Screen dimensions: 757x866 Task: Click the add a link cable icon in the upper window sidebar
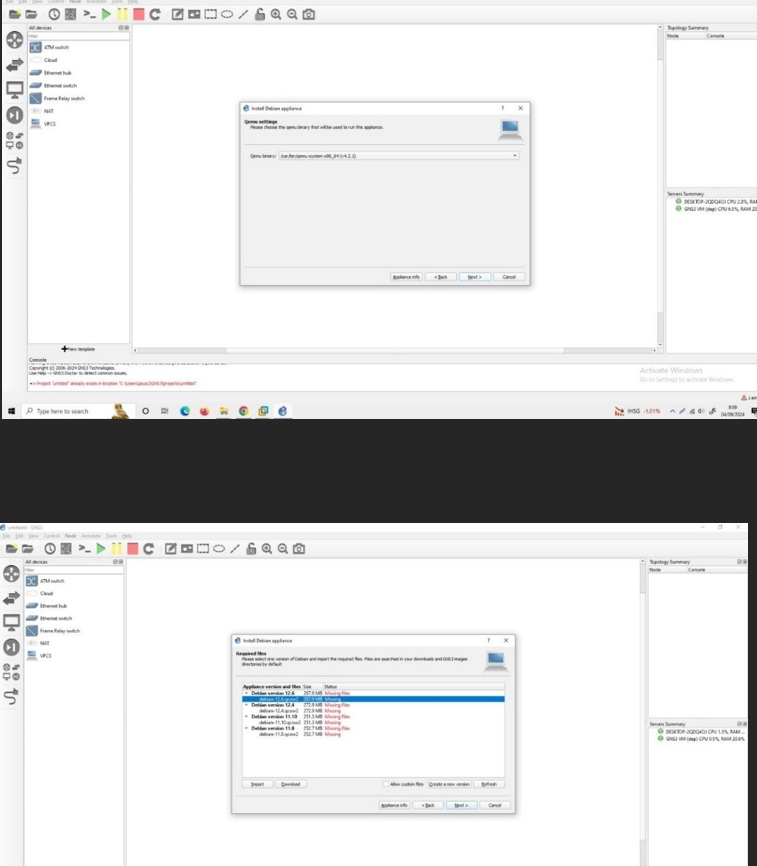click(x=14, y=165)
